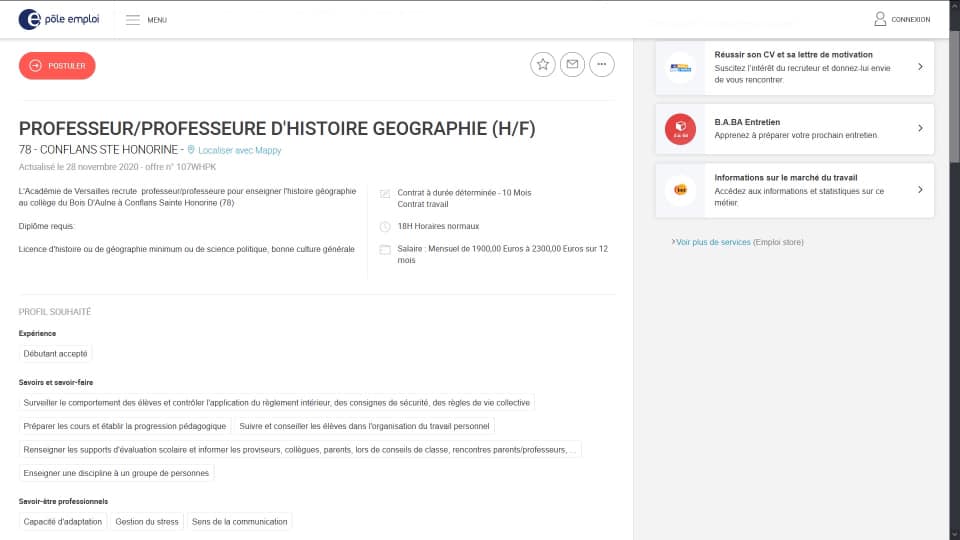Click the Localiser avec Mappy link
The width and height of the screenshot is (960, 540).
pos(240,150)
